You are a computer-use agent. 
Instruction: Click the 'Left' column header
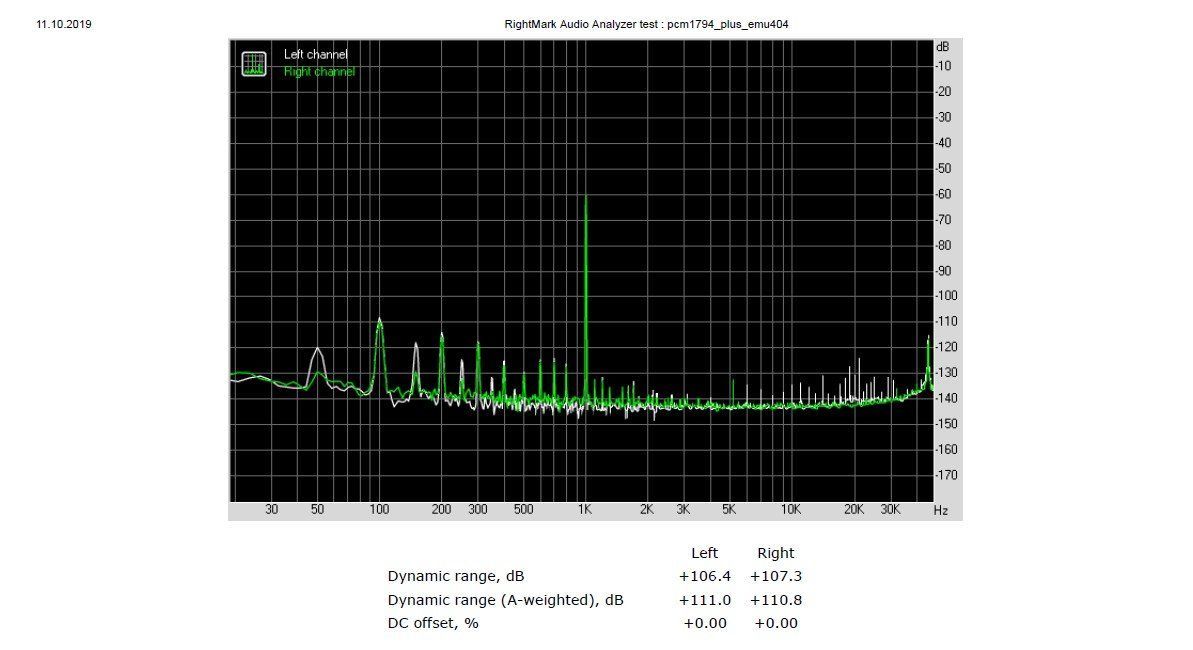click(x=705, y=553)
